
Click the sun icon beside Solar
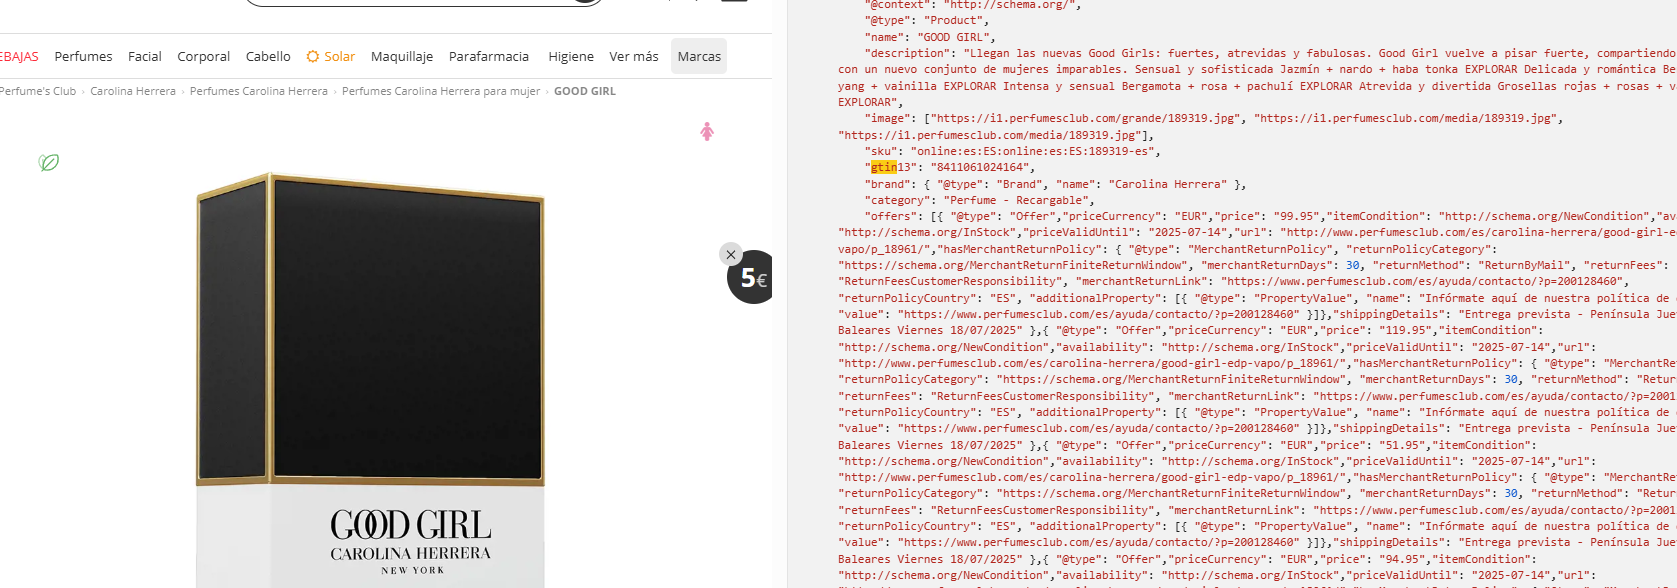[313, 56]
